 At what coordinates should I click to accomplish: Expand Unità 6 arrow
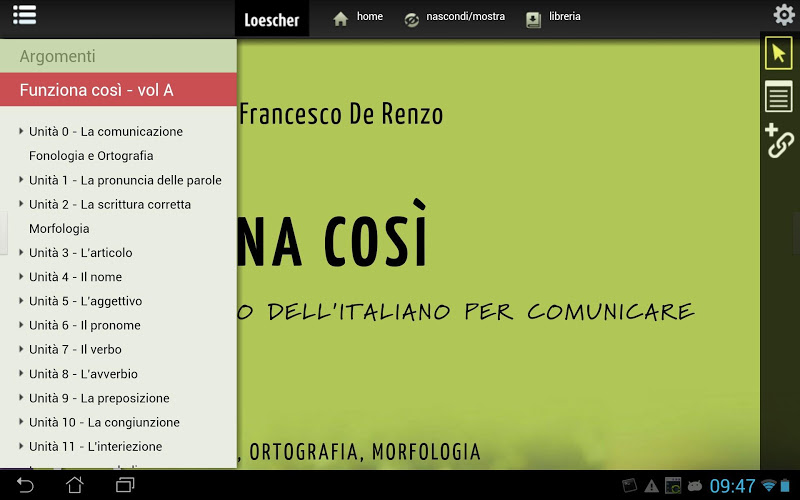pyautogui.click(x=21, y=324)
